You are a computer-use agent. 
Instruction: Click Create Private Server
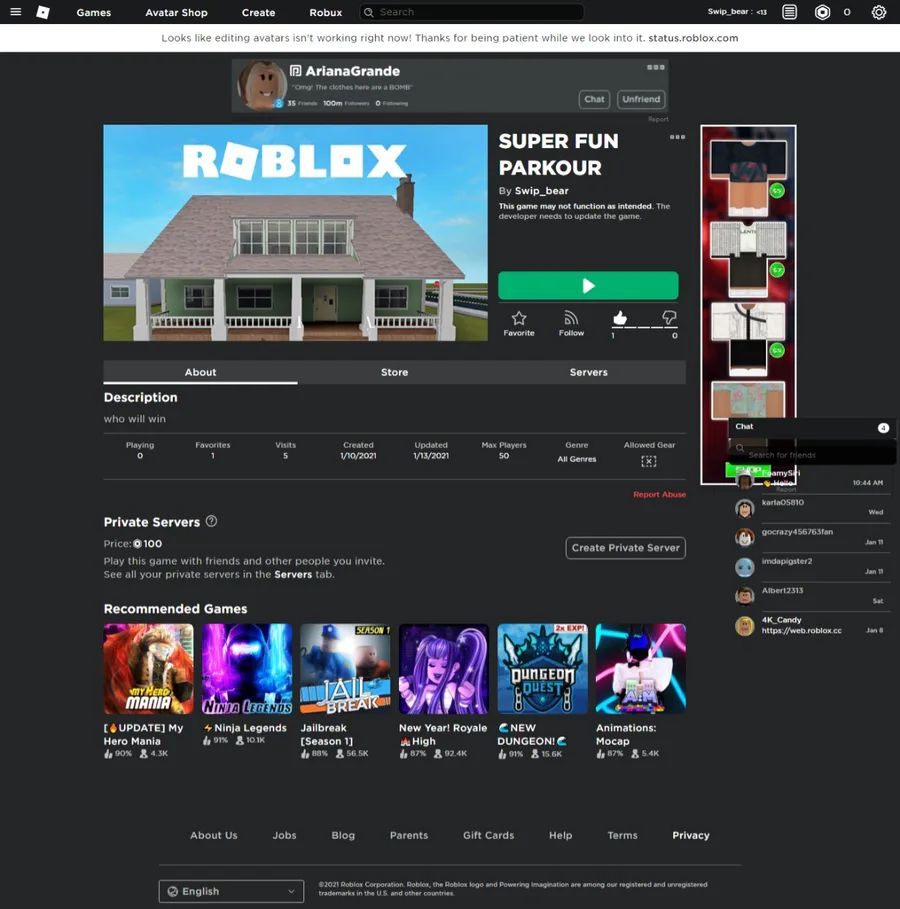pos(626,548)
